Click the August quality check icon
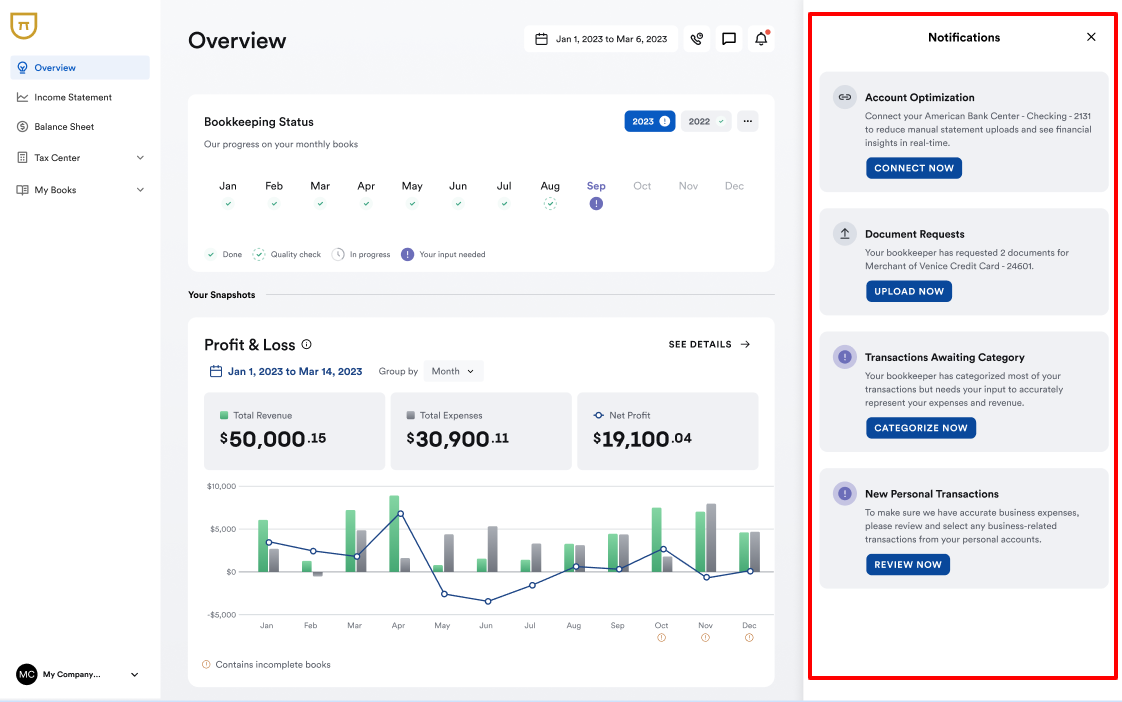 (x=550, y=204)
